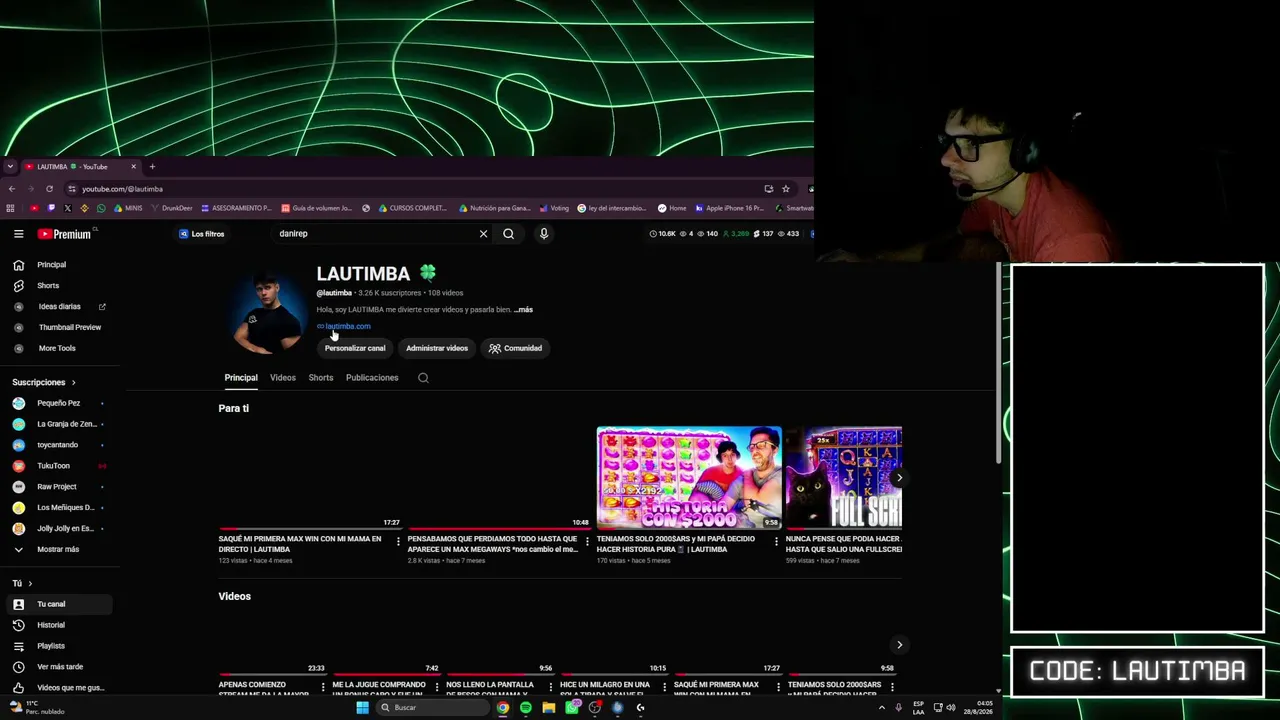Open options for PENSÁBAMOS QUE PERDIAMOS TODO video
This screenshot has height=720, width=1280.
(x=587, y=541)
